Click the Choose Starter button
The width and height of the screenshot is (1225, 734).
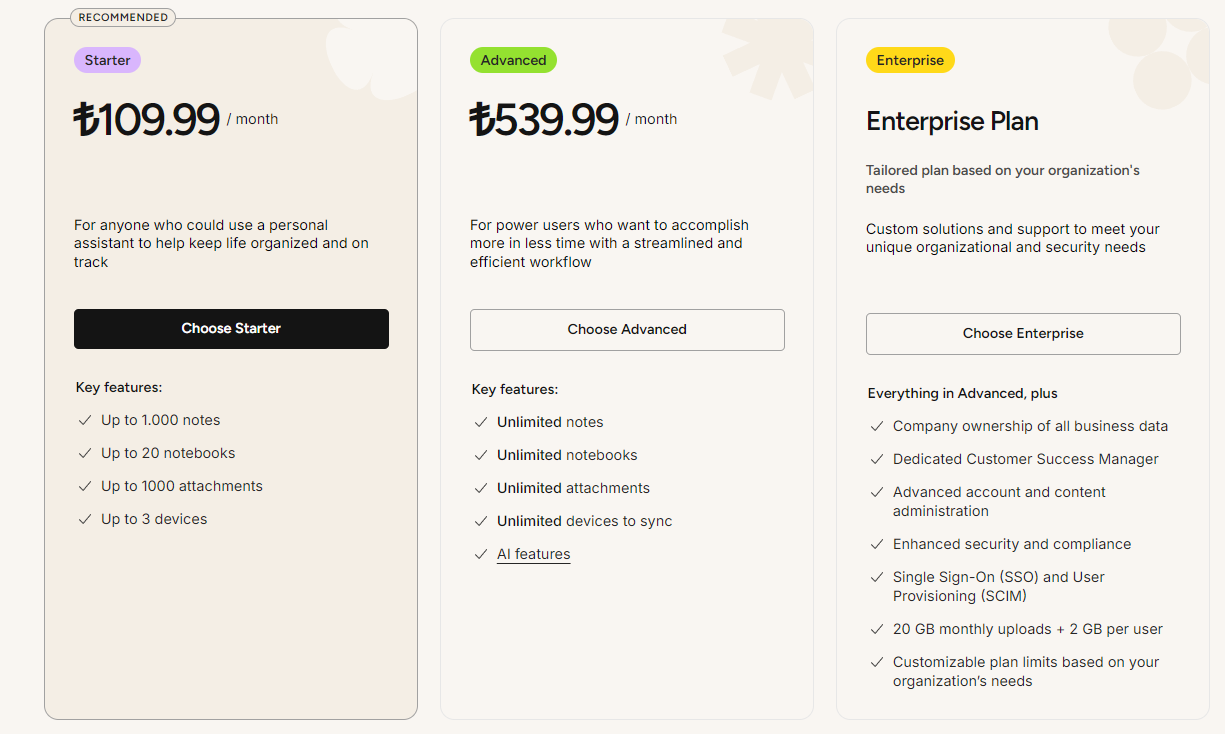[231, 329]
